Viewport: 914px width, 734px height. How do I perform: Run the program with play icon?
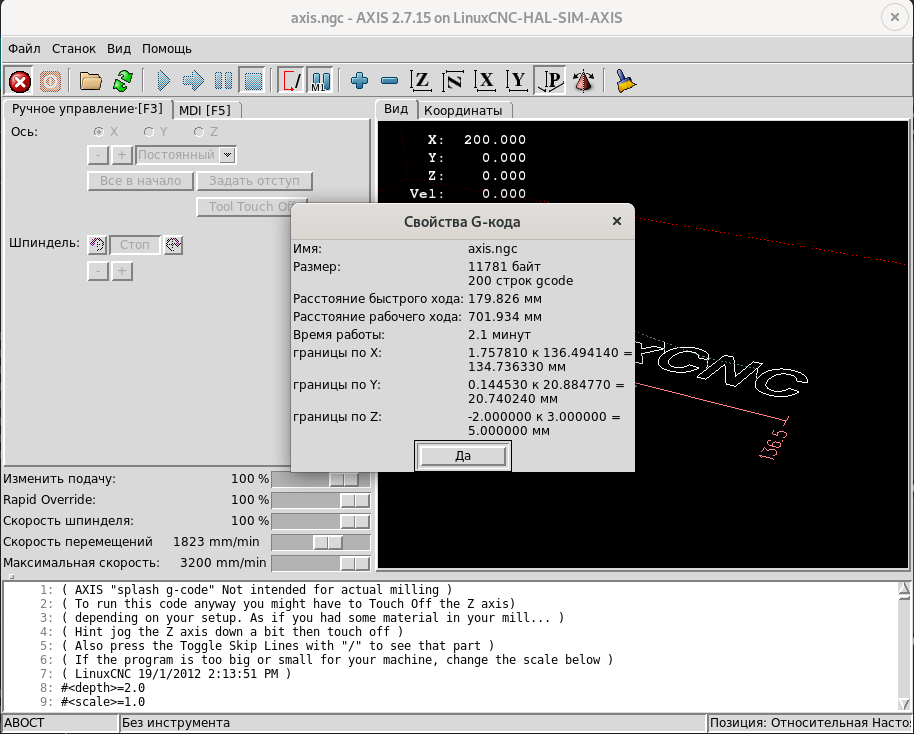pos(164,81)
